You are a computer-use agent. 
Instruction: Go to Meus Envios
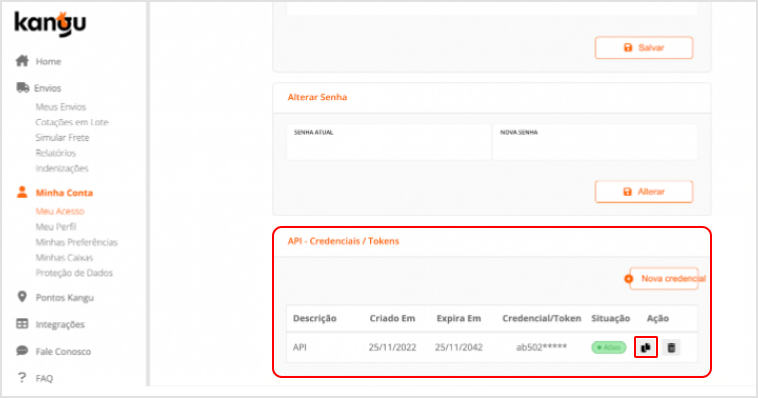tap(60, 107)
